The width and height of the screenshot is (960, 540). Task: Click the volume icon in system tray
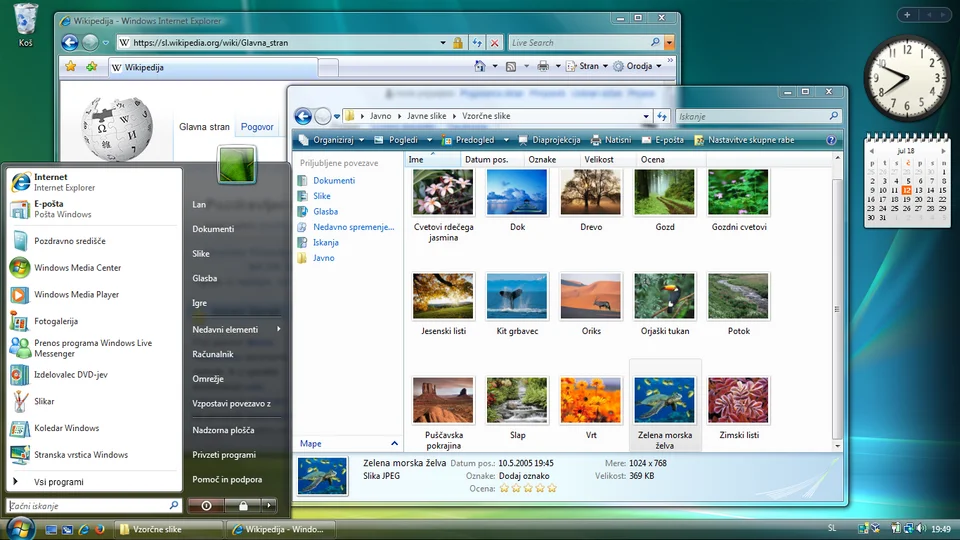click(921, 528)
